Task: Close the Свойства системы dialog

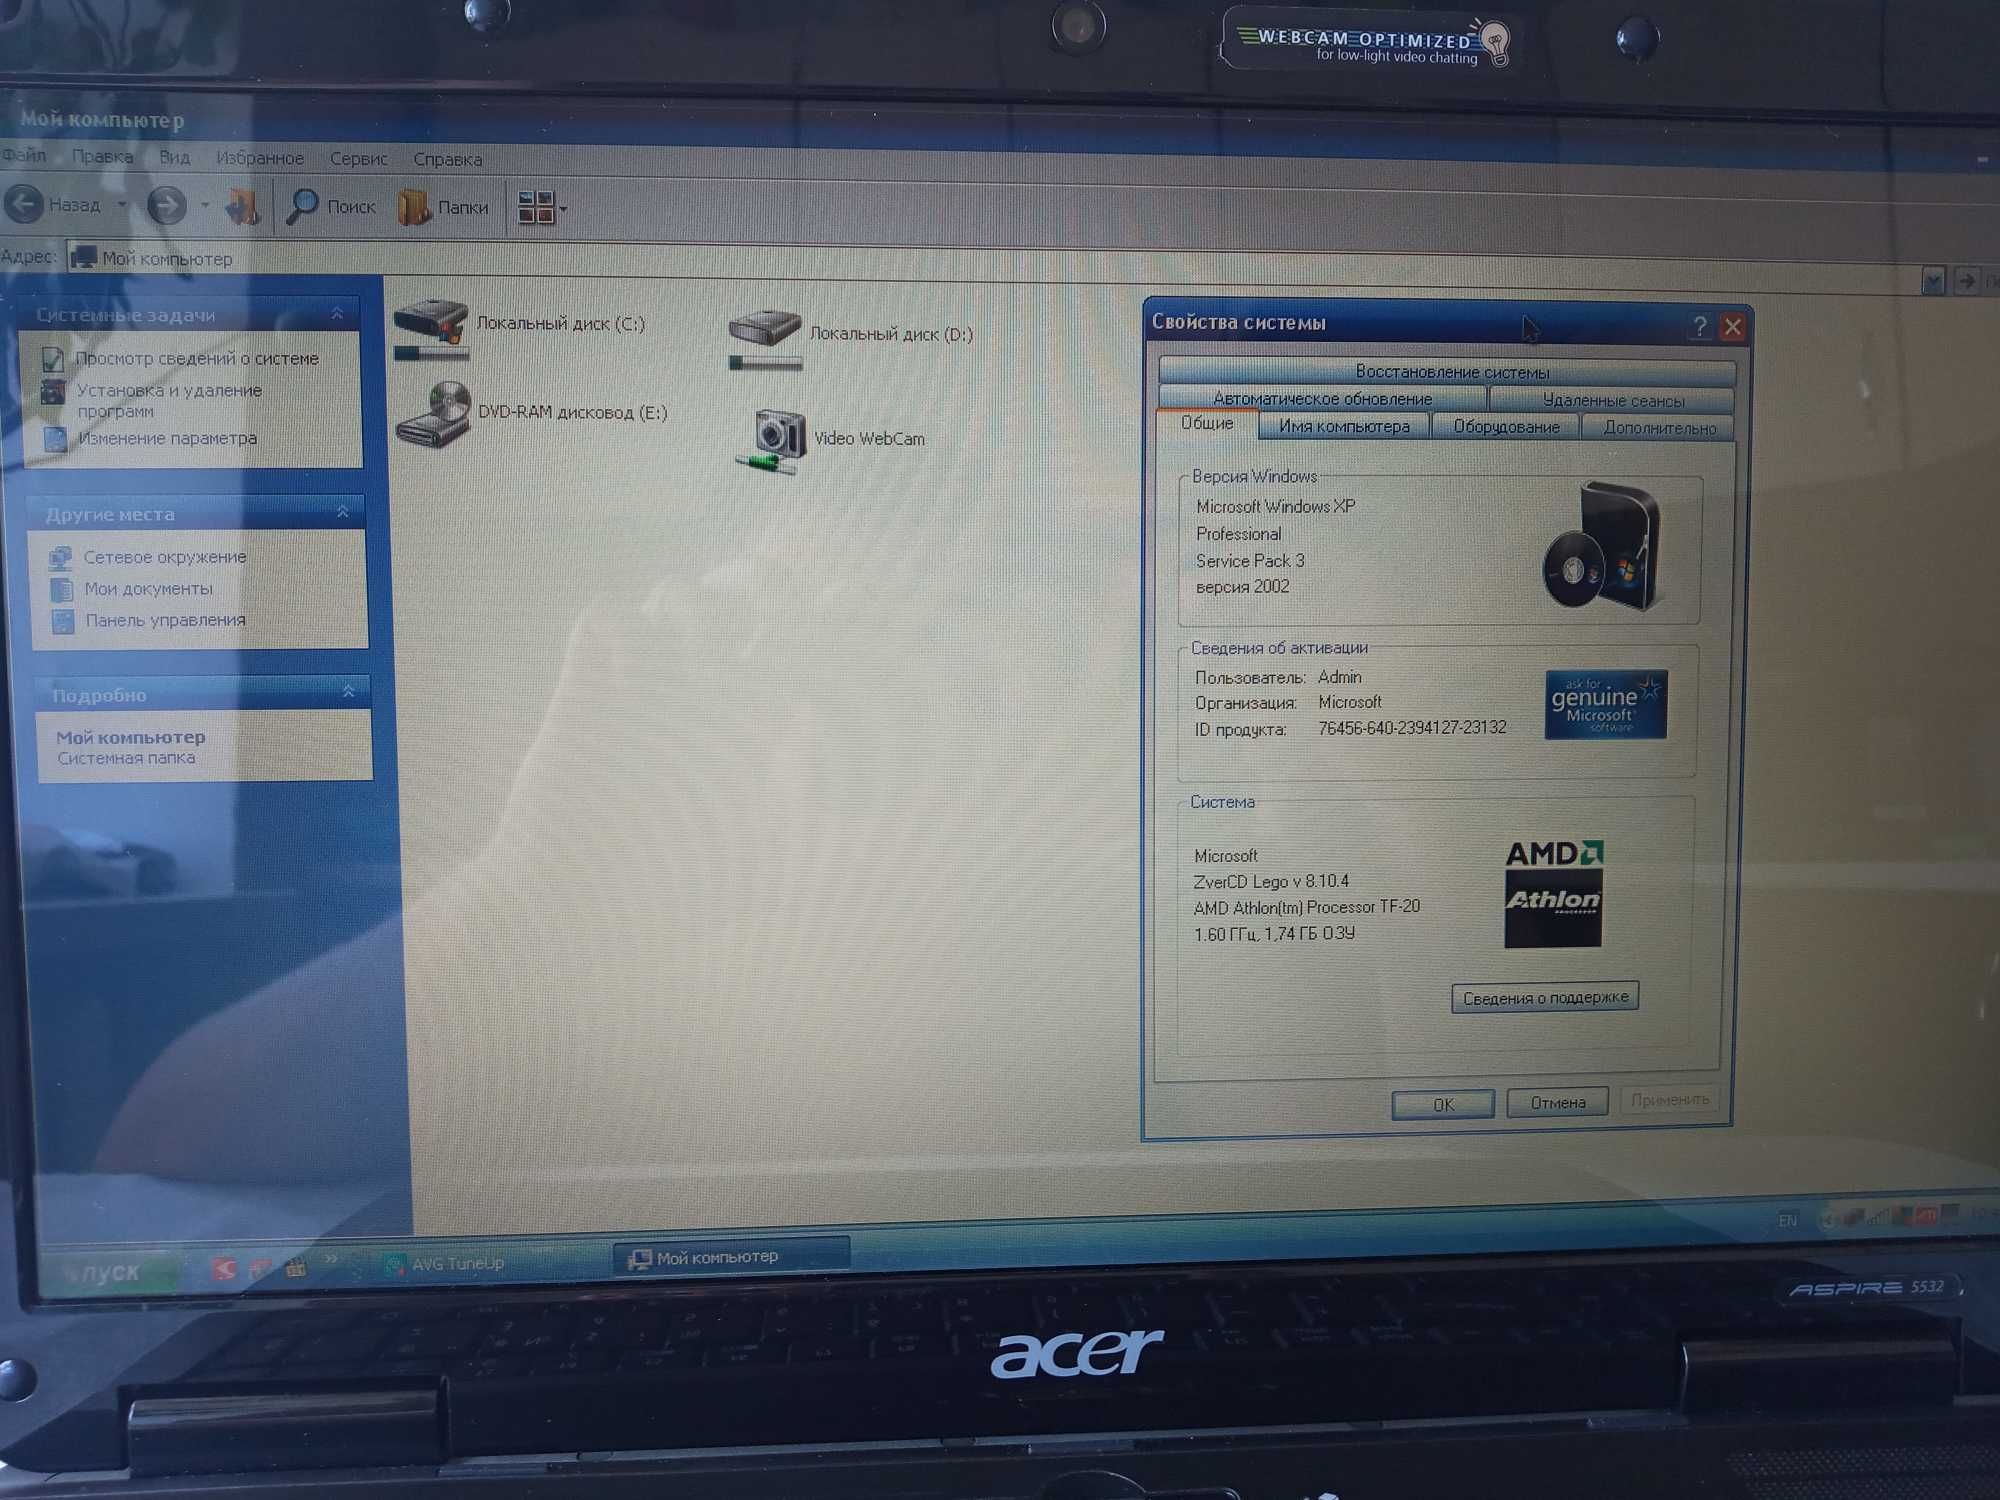Action: pos(1732,327)
